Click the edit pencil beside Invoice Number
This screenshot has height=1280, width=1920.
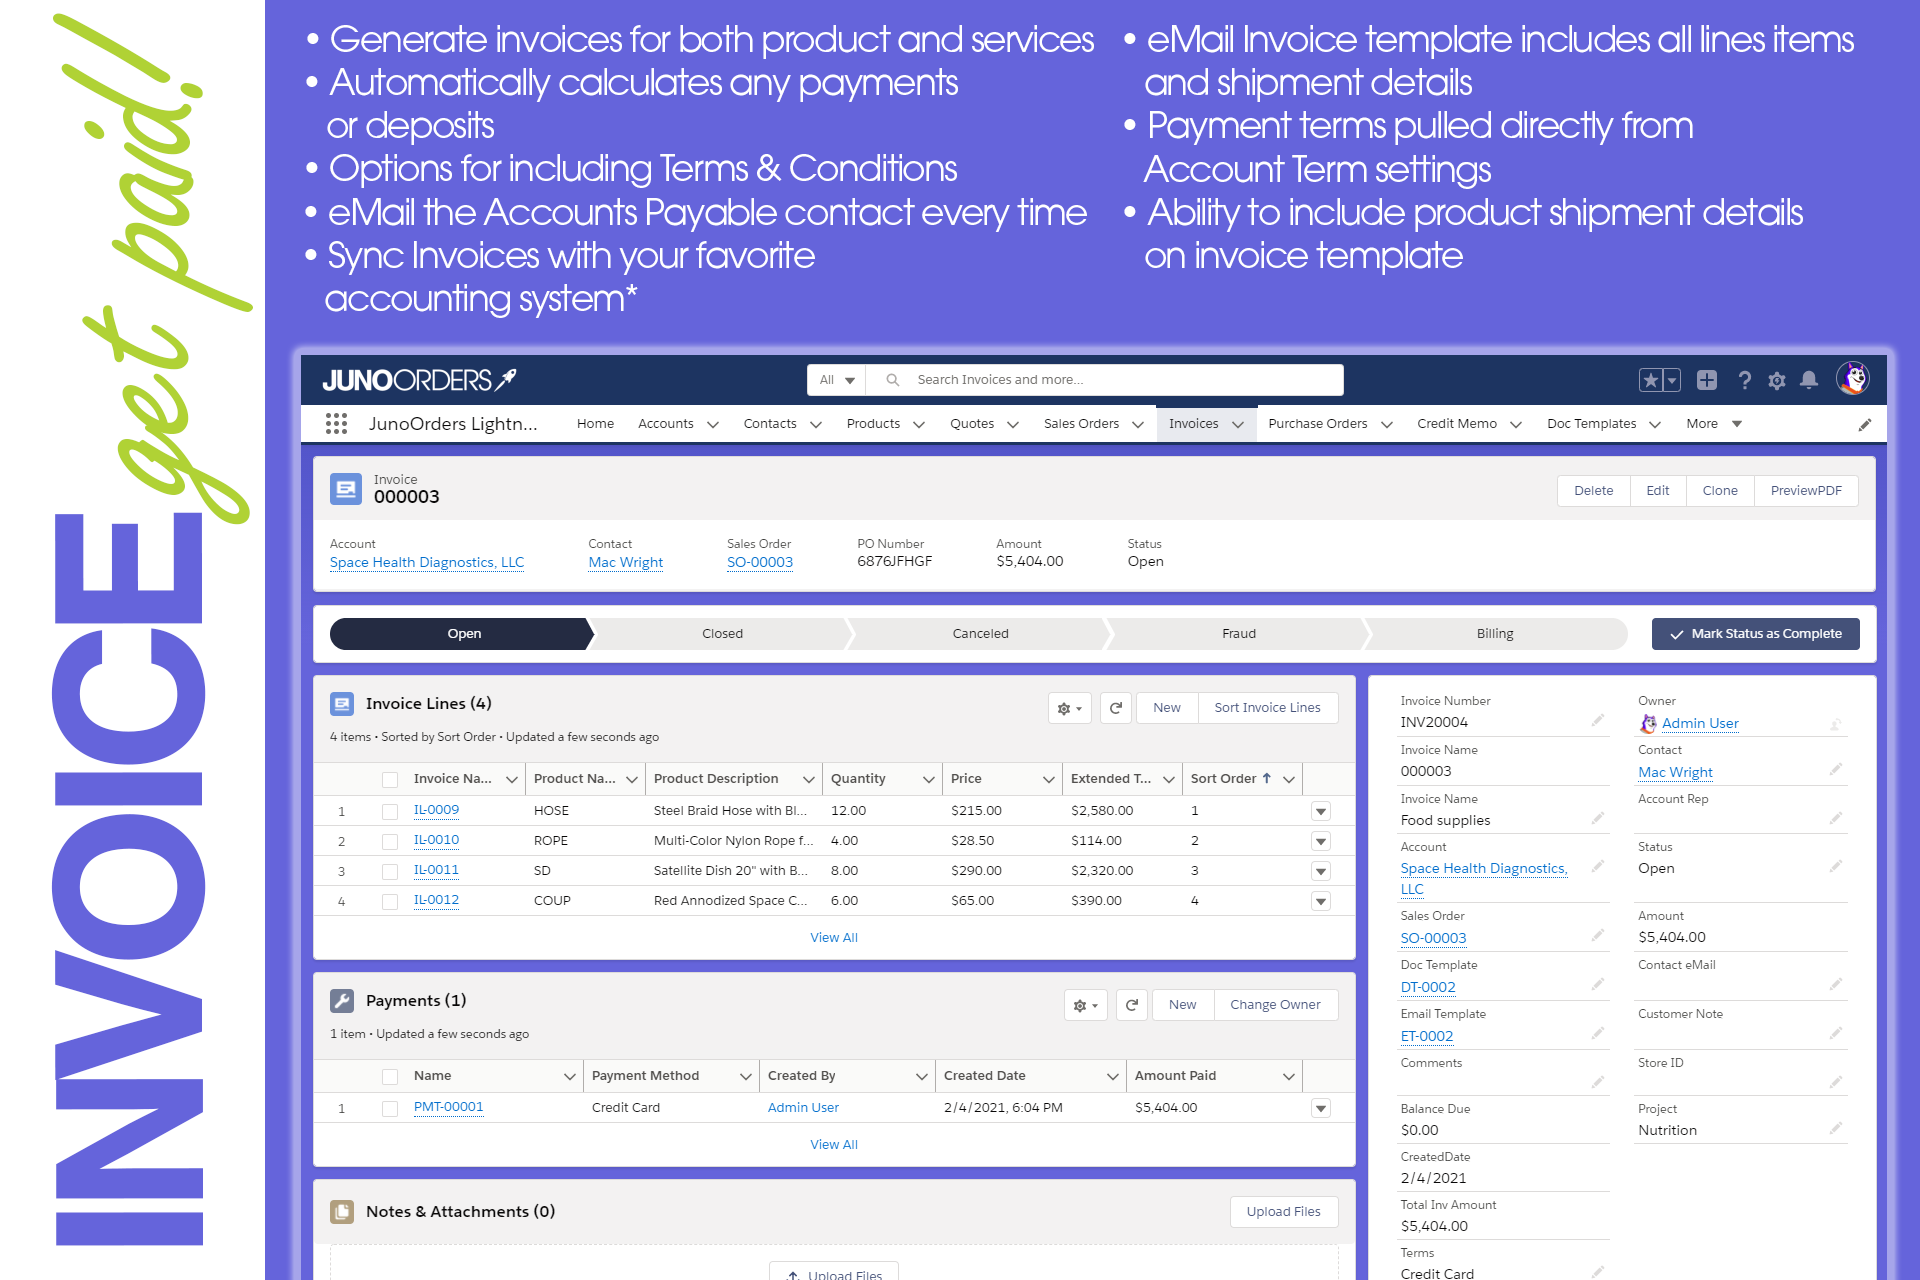(x=1597, y=721)
